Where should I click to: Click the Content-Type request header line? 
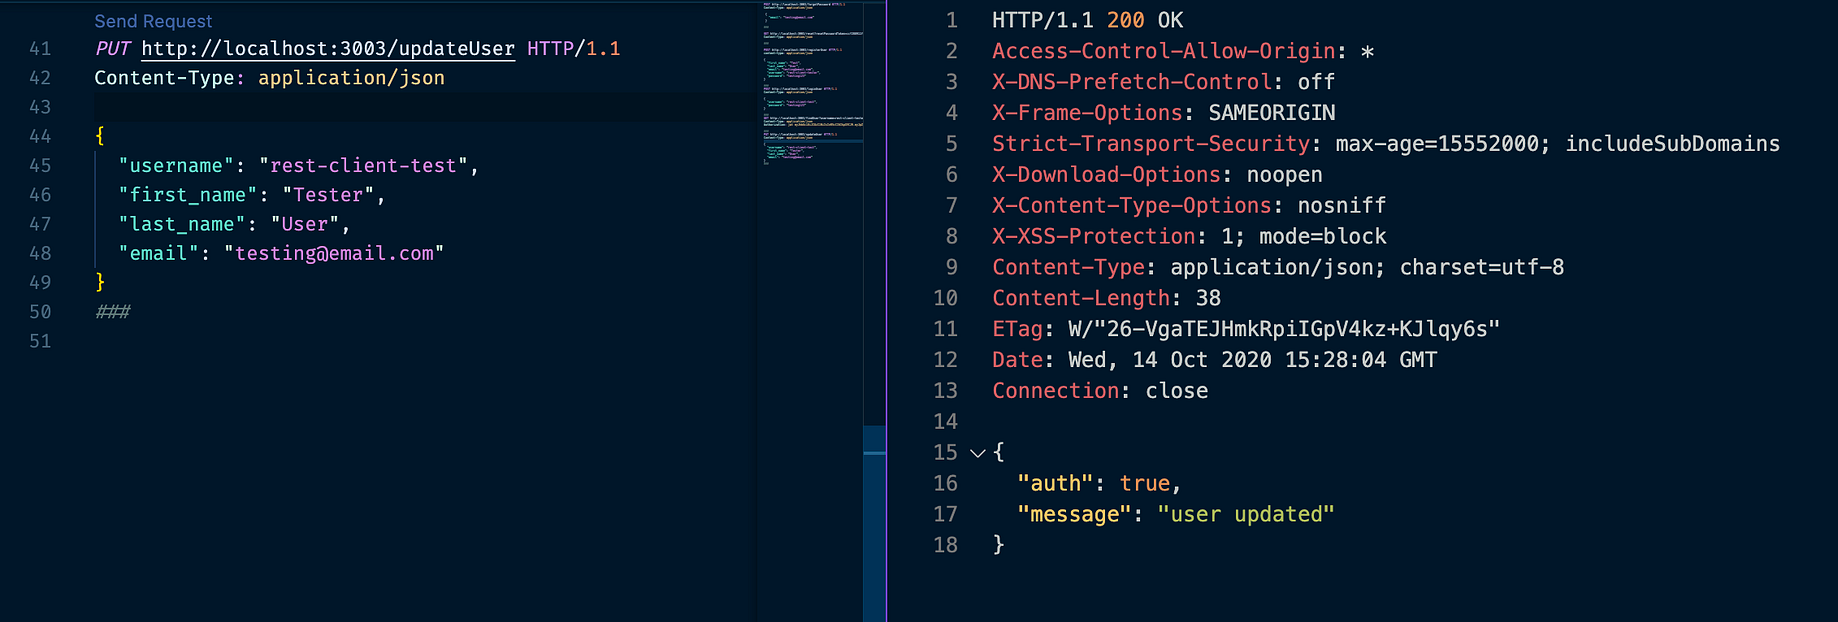[270, 78]
